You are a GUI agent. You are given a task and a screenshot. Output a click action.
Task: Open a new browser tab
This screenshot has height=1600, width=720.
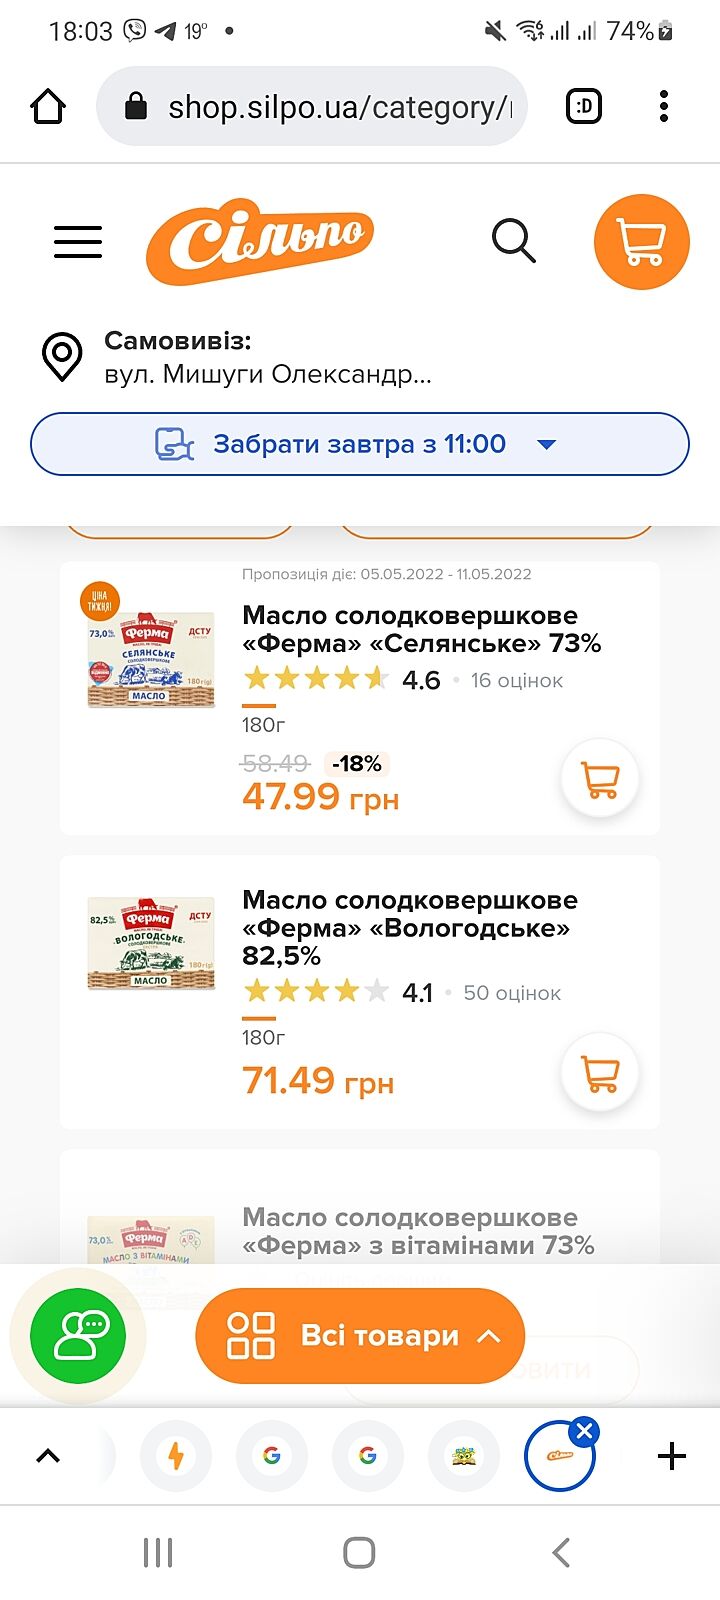click(x=672, y=1456)
